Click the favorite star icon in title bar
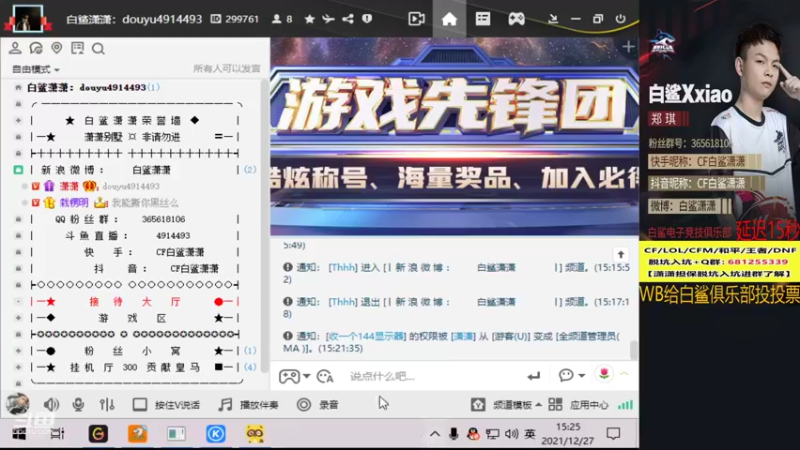 (309, 19)
